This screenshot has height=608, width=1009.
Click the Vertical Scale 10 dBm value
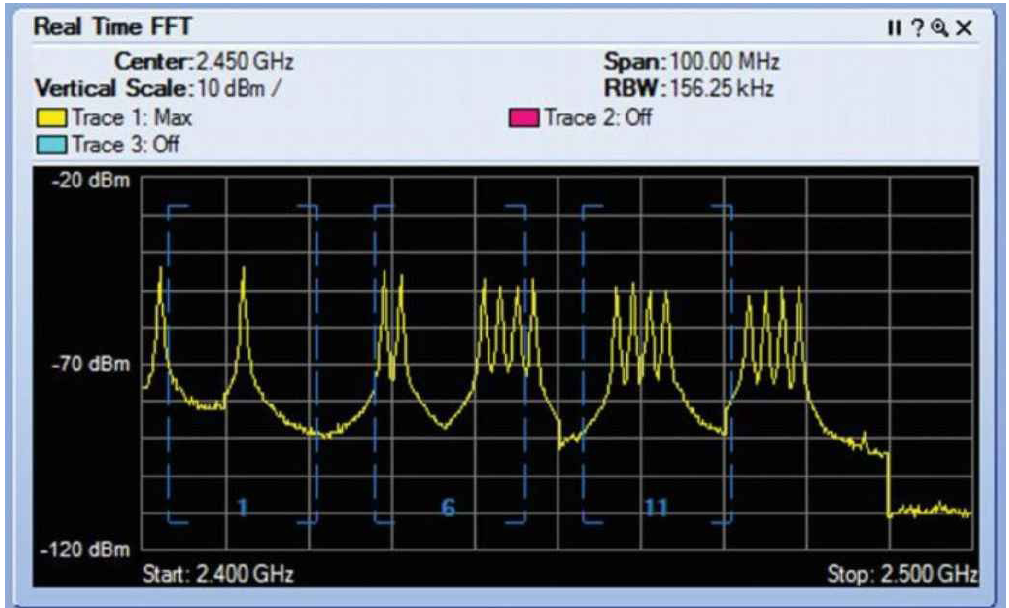tap(239, 88)
